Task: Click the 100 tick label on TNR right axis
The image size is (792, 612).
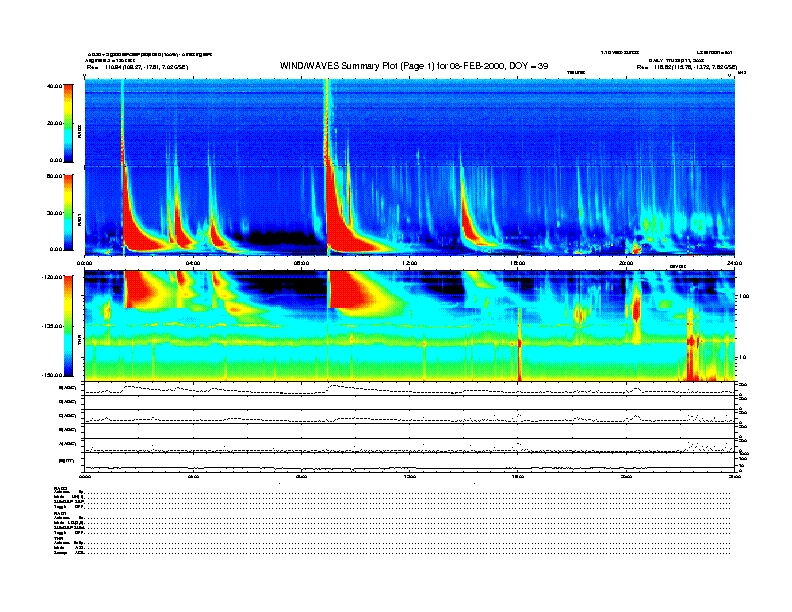Action: pyautogui.click(x=744, y=296)
